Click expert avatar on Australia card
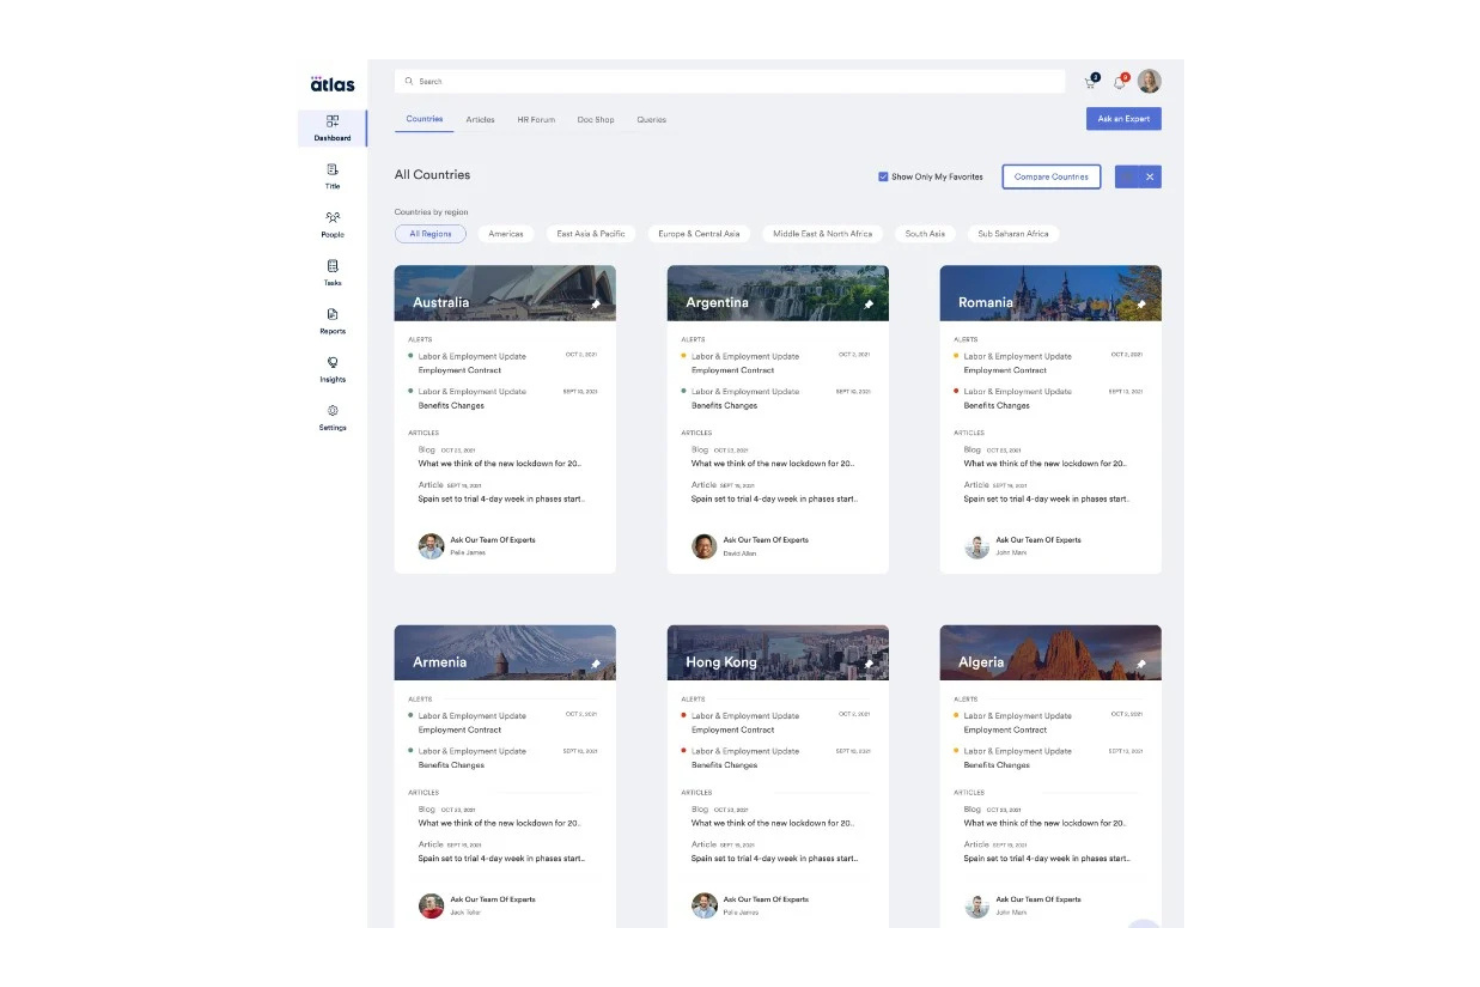1480x987 pixels. (x=431, y=546)
